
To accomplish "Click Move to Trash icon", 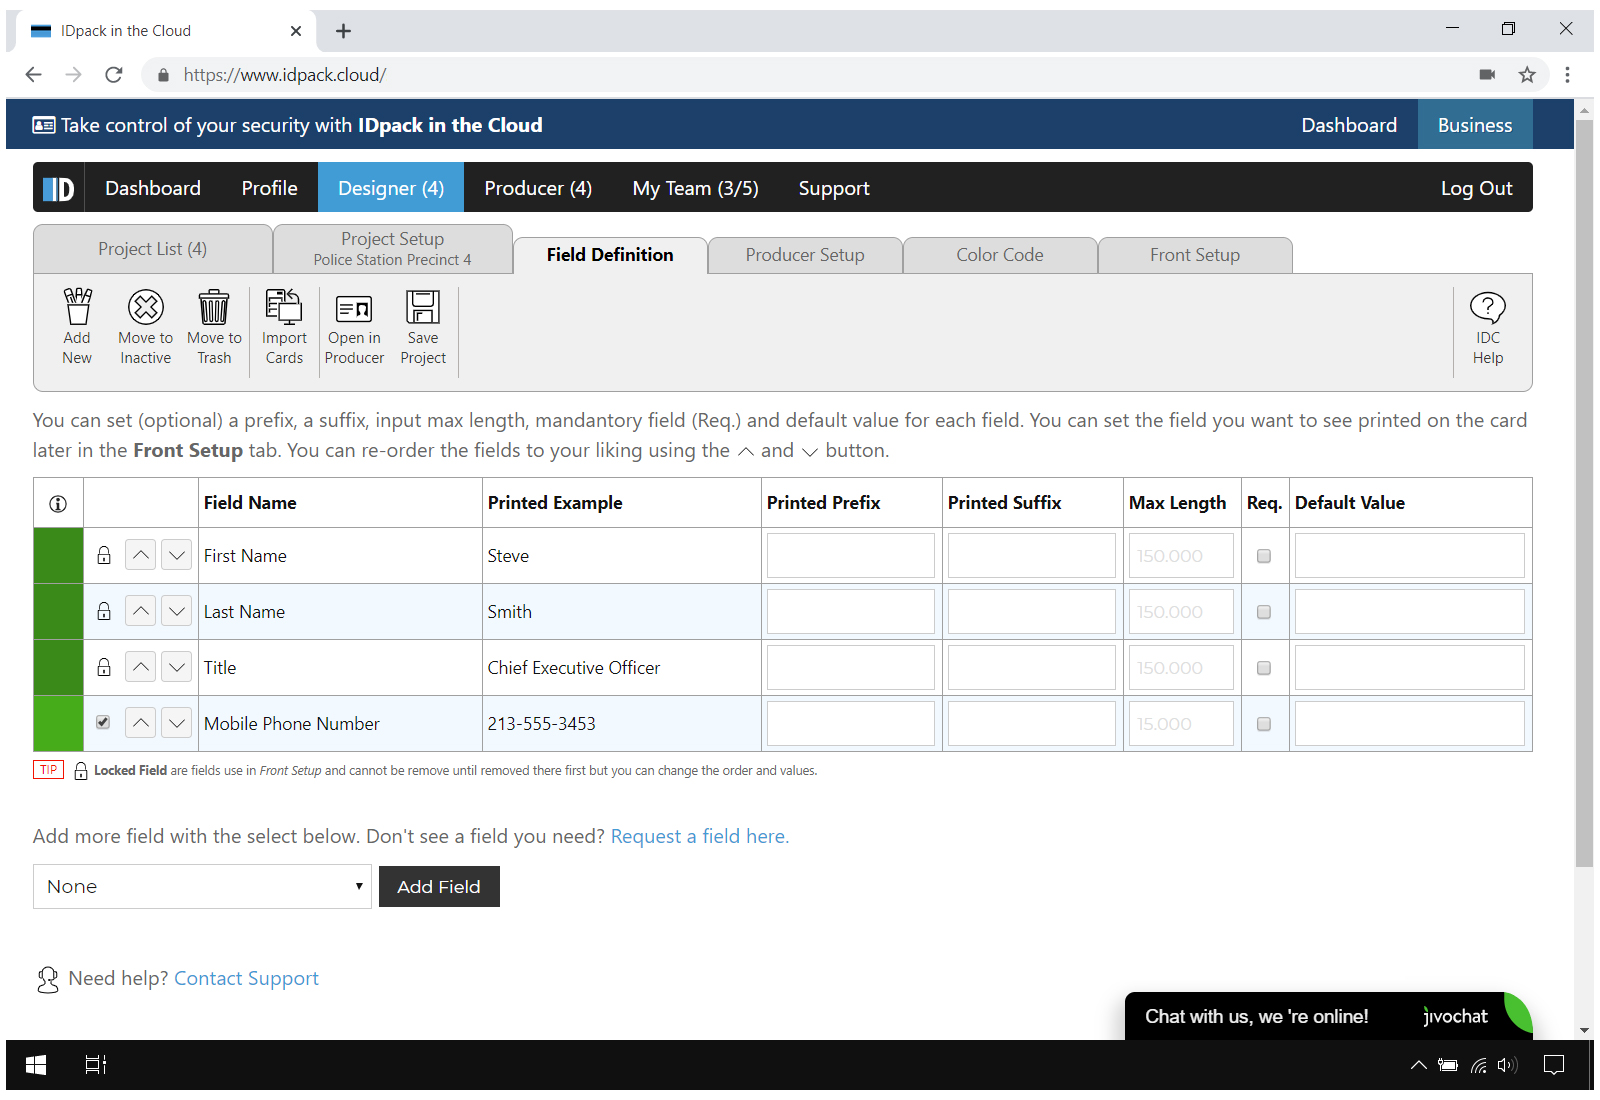I will click(214, 326).
